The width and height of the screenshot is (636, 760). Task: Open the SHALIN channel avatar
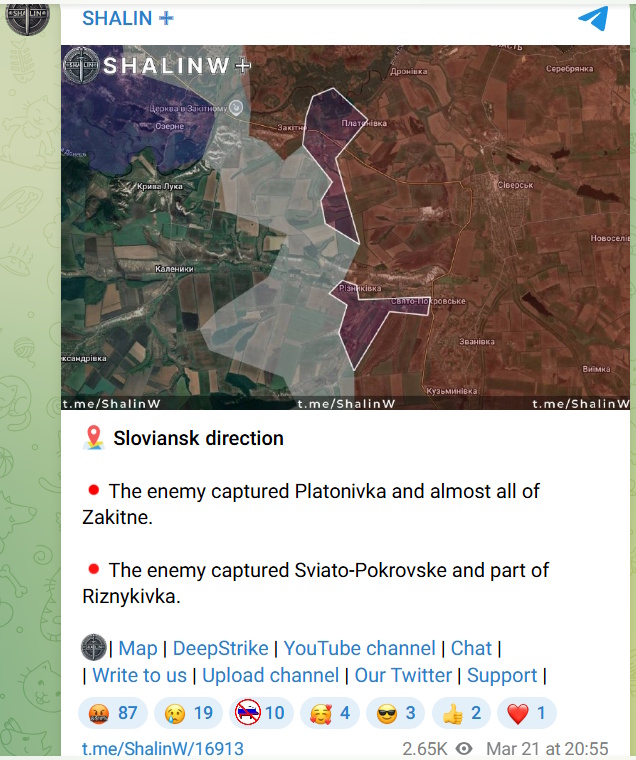tap(27, 17)
